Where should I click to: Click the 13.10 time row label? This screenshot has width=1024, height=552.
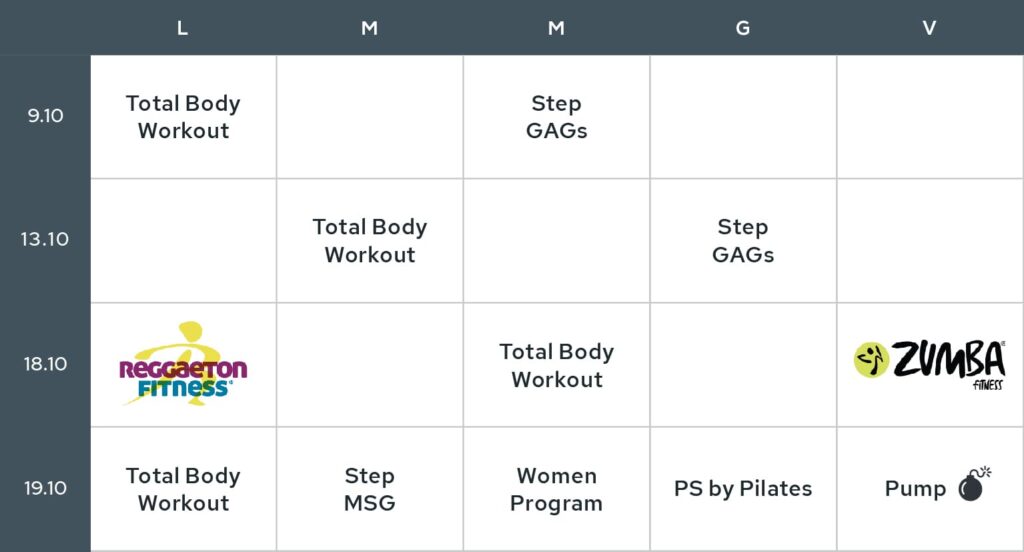click(x=44, y=240)
